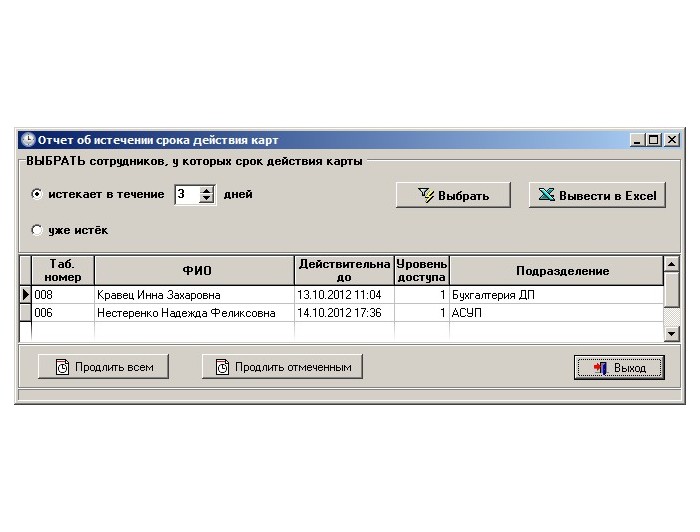Click tab number cell '008'

(63, 295)
